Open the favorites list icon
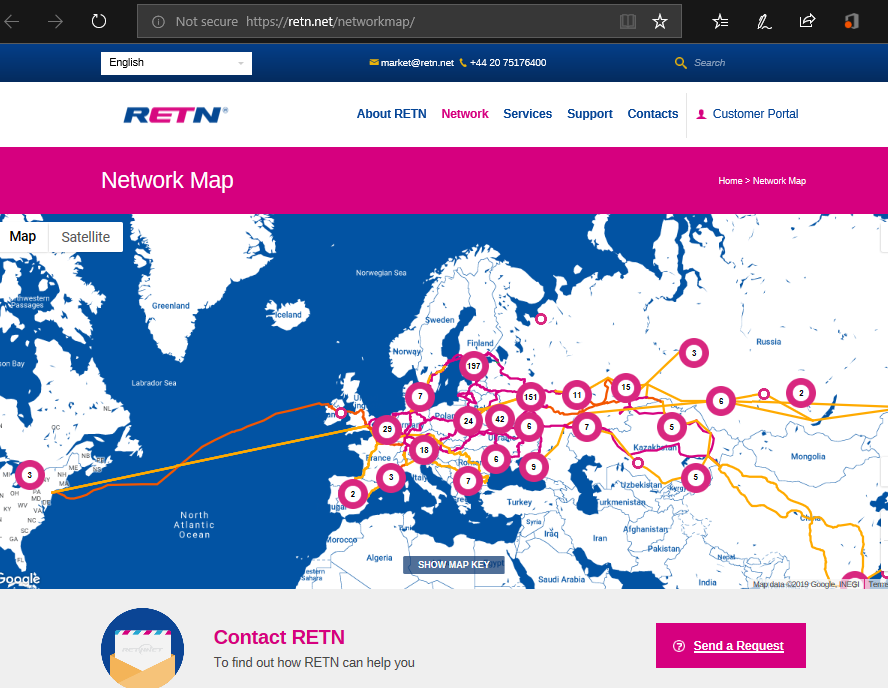 click(721, 21)
